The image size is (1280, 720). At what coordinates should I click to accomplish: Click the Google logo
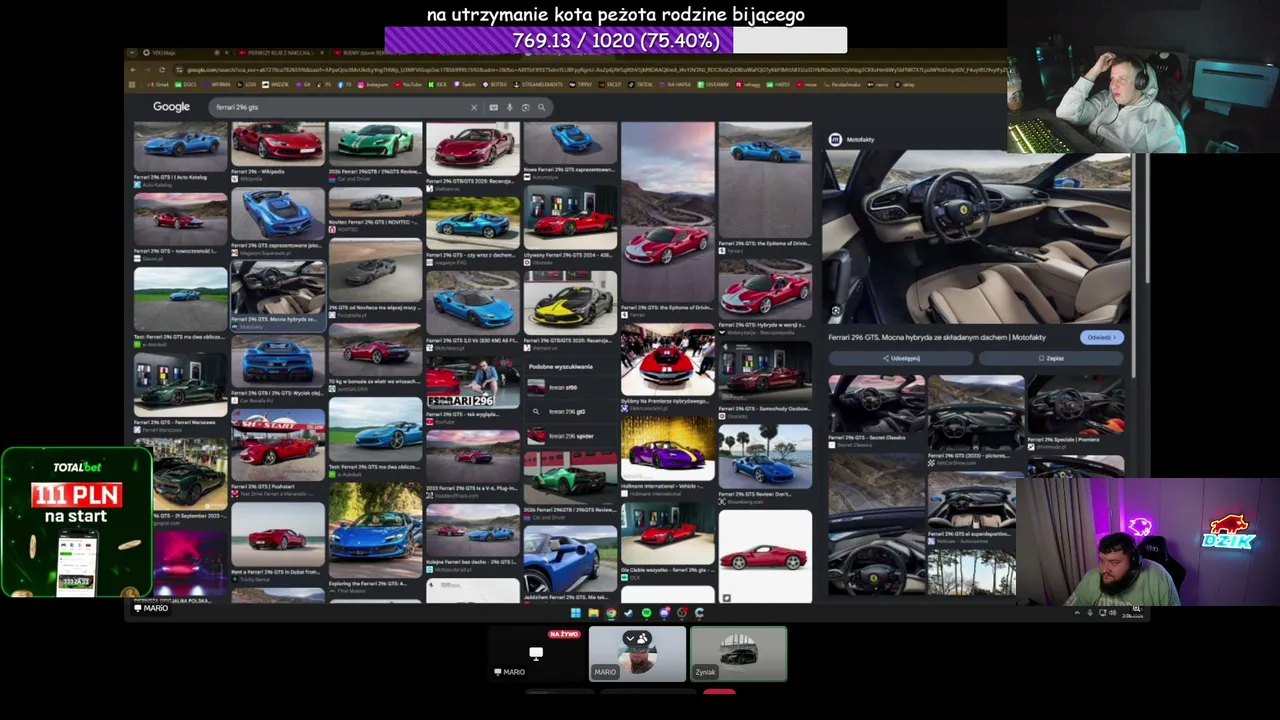tap(171, 107)
